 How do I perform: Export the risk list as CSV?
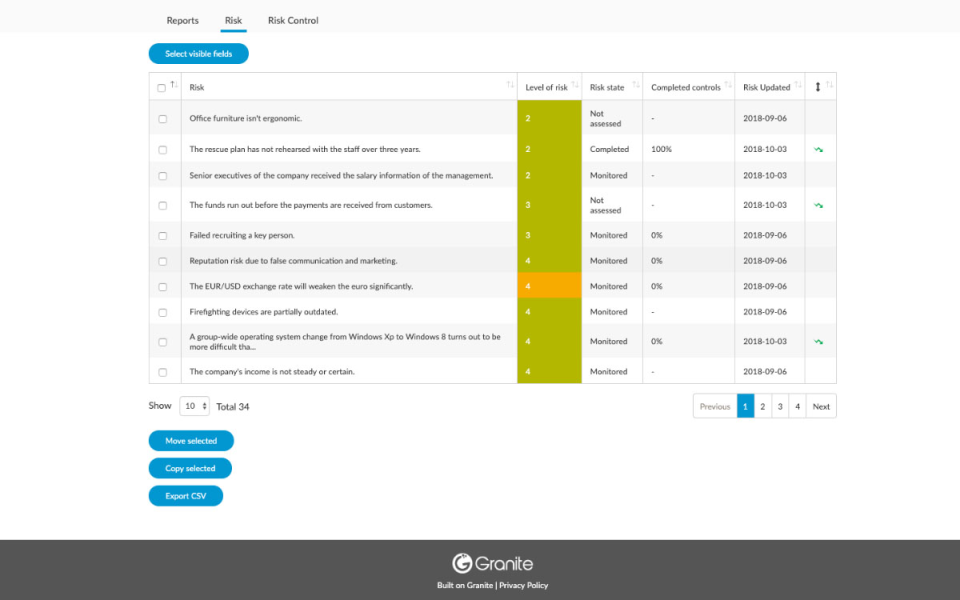click(x=185, y=495)
